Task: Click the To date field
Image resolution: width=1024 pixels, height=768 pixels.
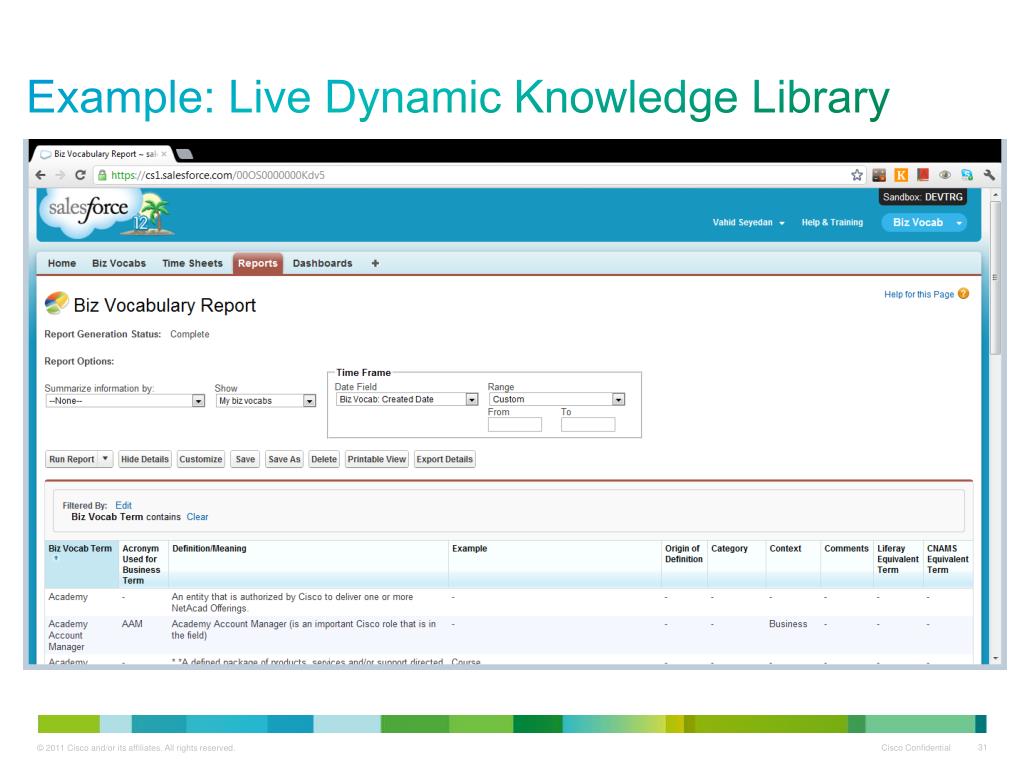Action: pyautogui.click(x=588, y=424)
